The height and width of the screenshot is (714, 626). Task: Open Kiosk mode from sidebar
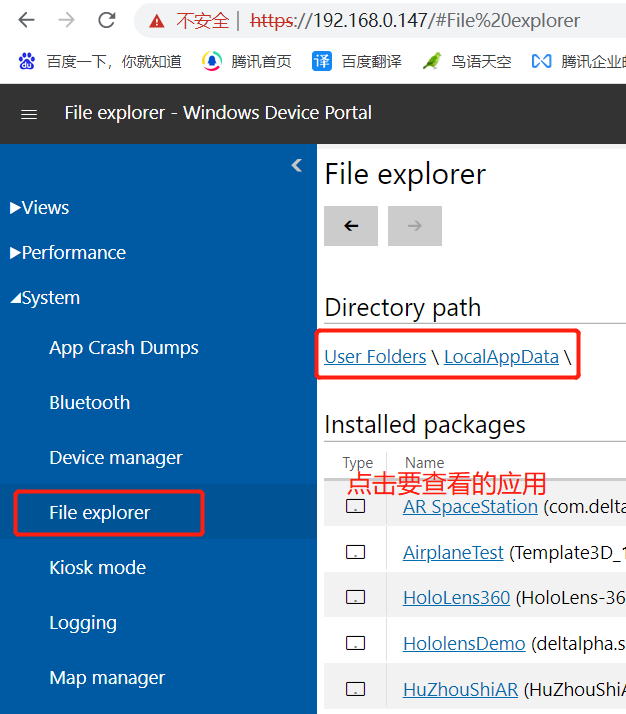[97, 568]
